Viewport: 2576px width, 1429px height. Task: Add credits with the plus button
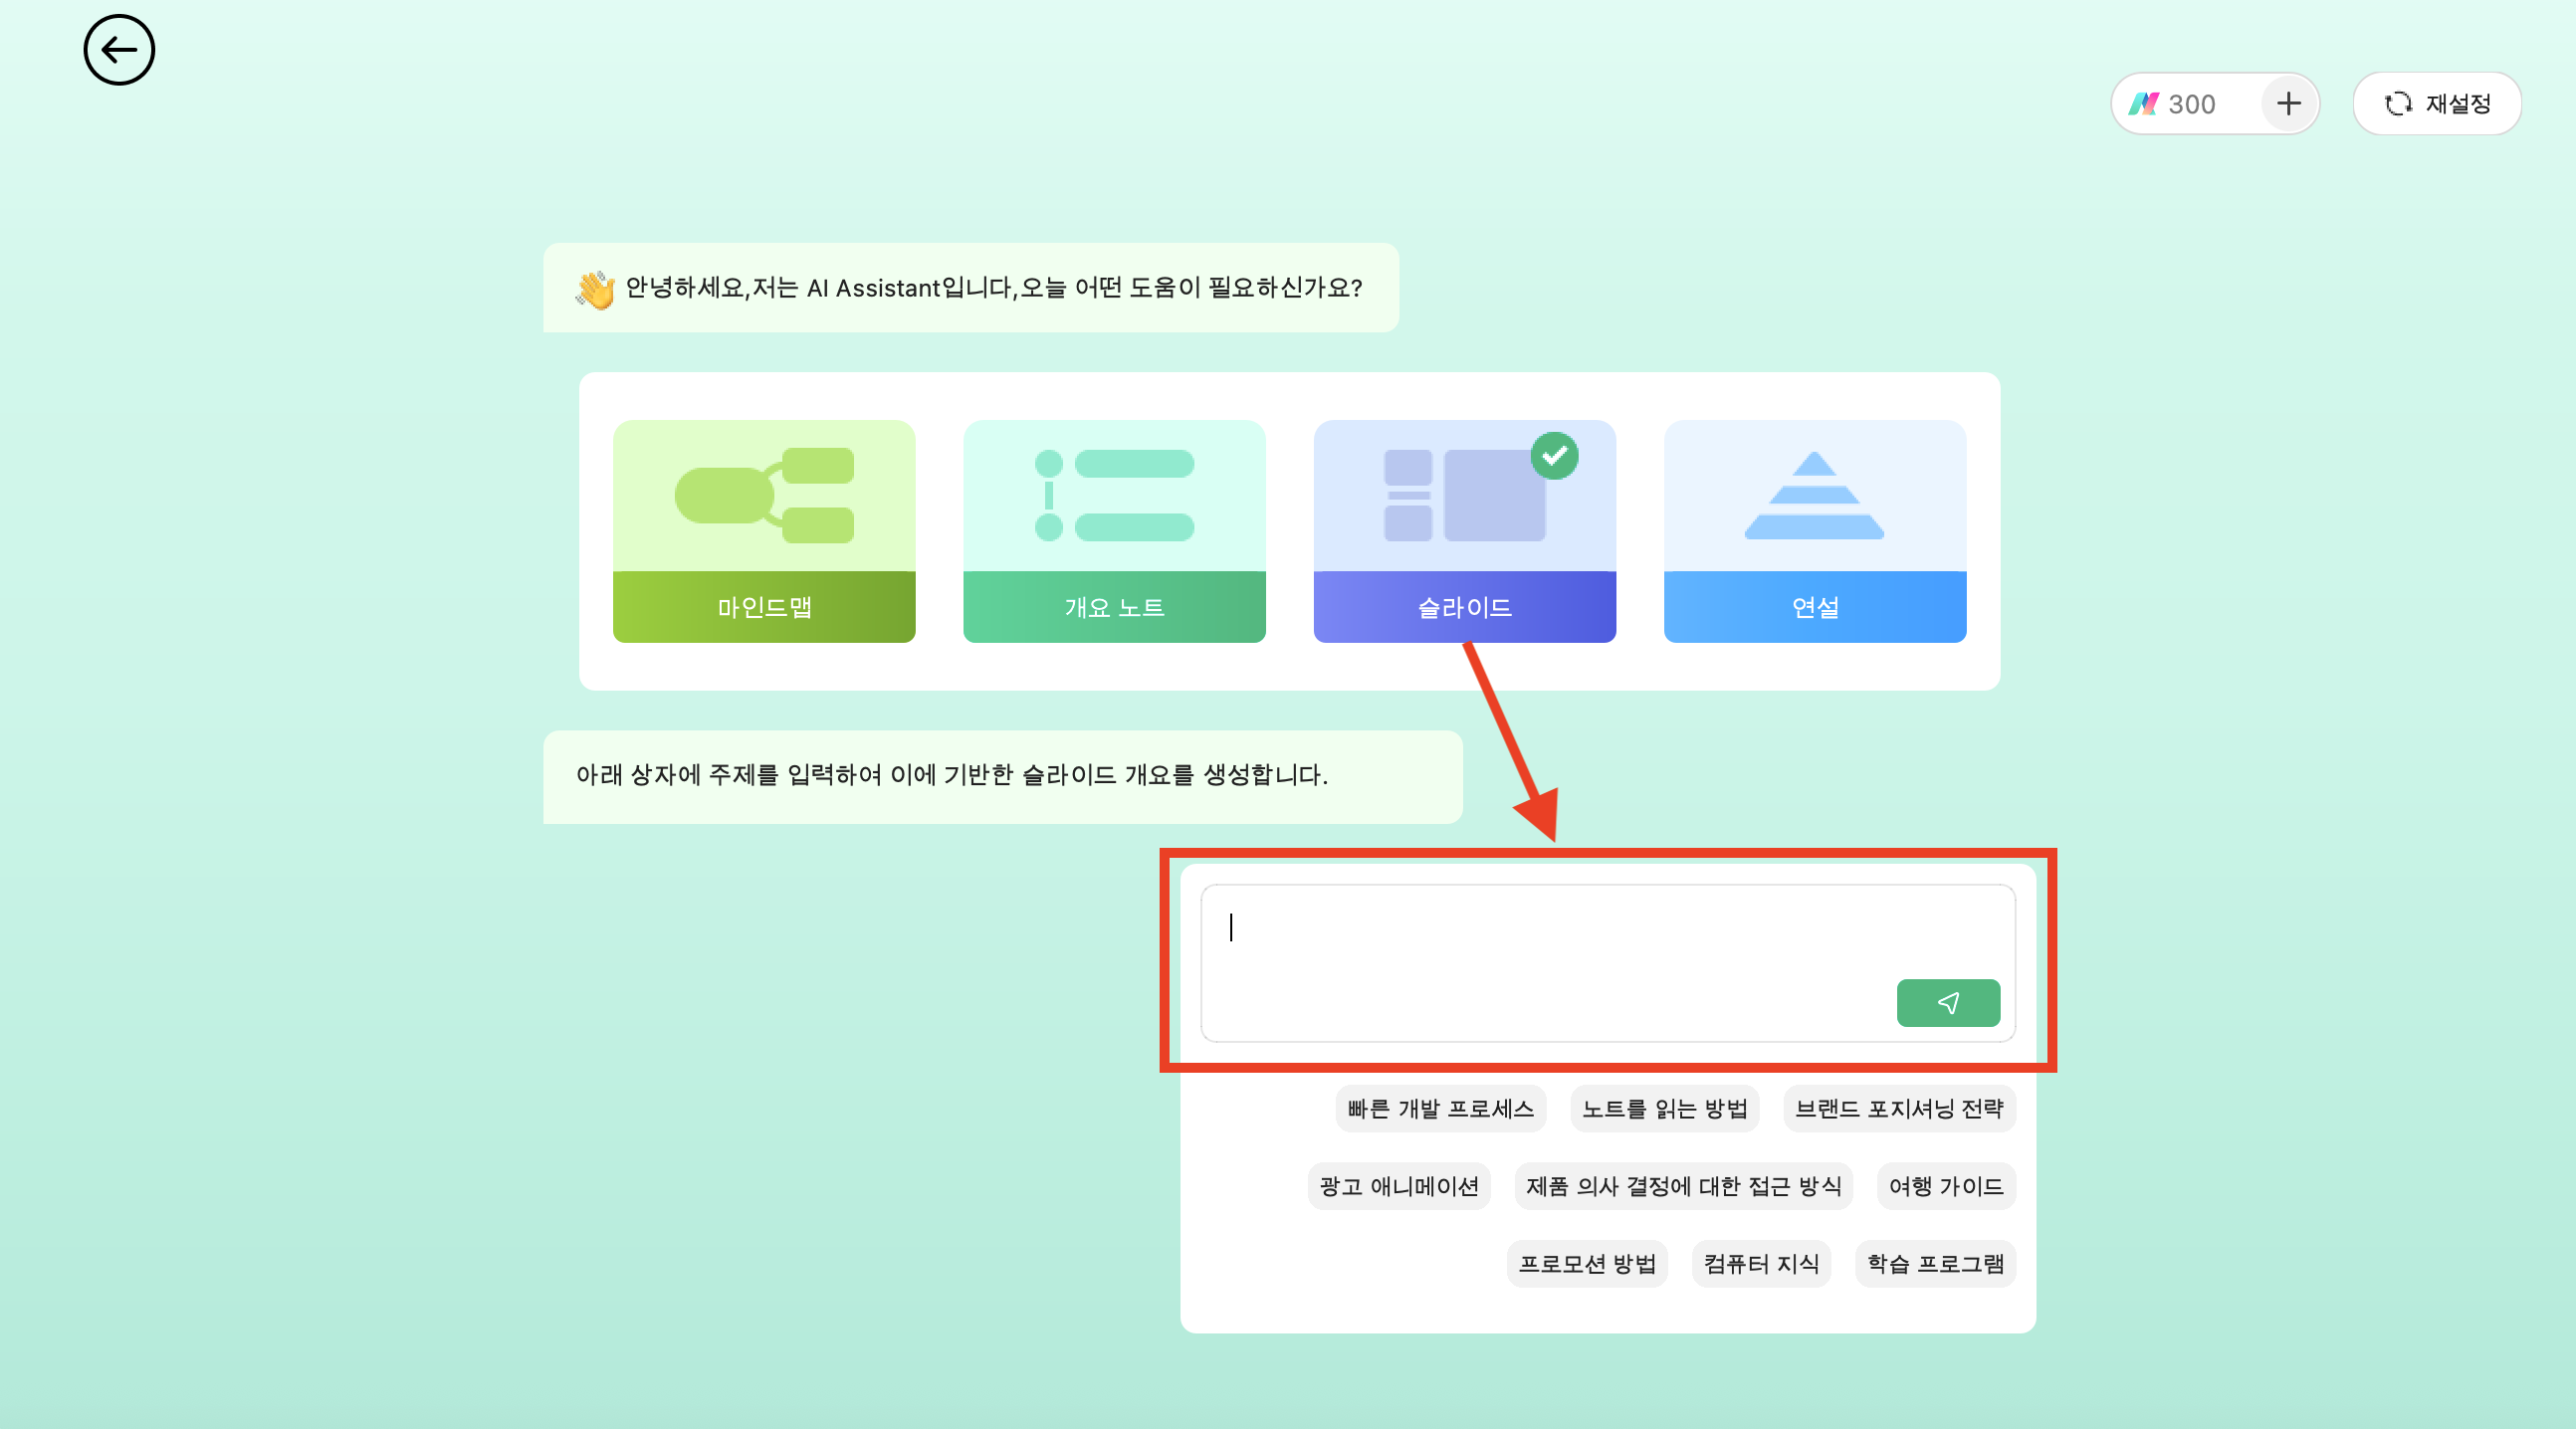click(2288, 104)
